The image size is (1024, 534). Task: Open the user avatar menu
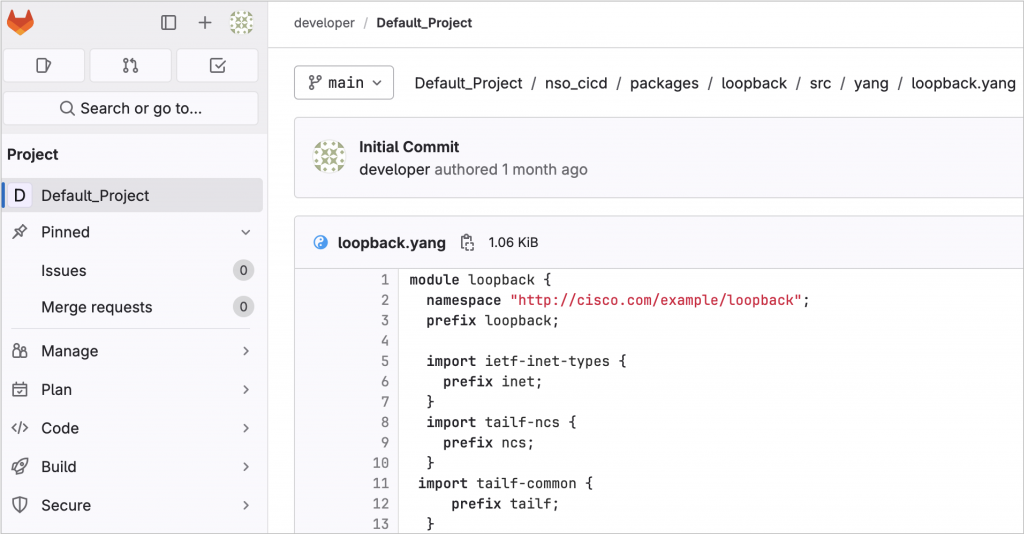point(241,22)
